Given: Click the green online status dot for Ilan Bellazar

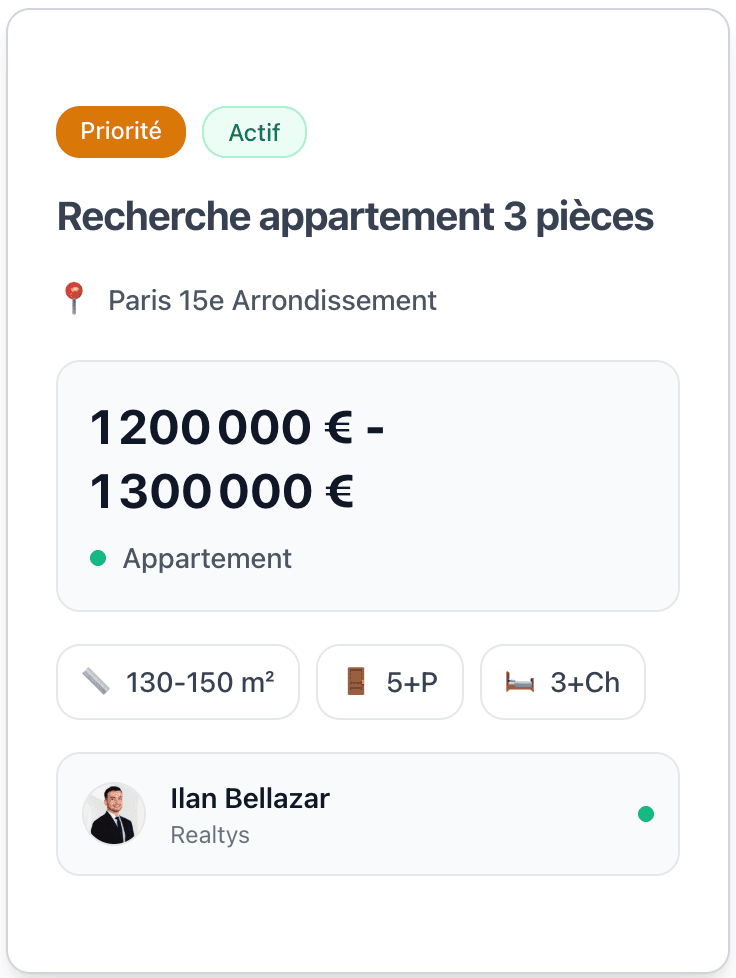Looking at the screenshot, I should (646, 814).
